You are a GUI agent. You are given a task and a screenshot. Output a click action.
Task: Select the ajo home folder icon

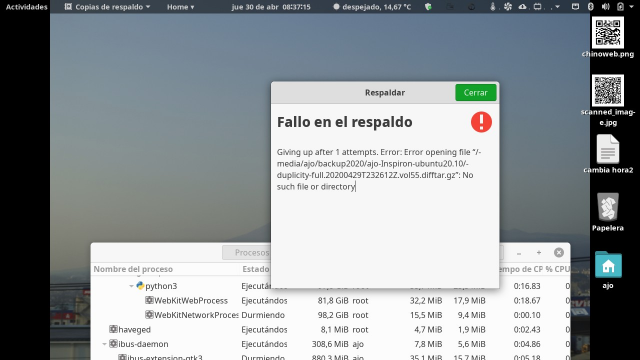click(608, 270)
